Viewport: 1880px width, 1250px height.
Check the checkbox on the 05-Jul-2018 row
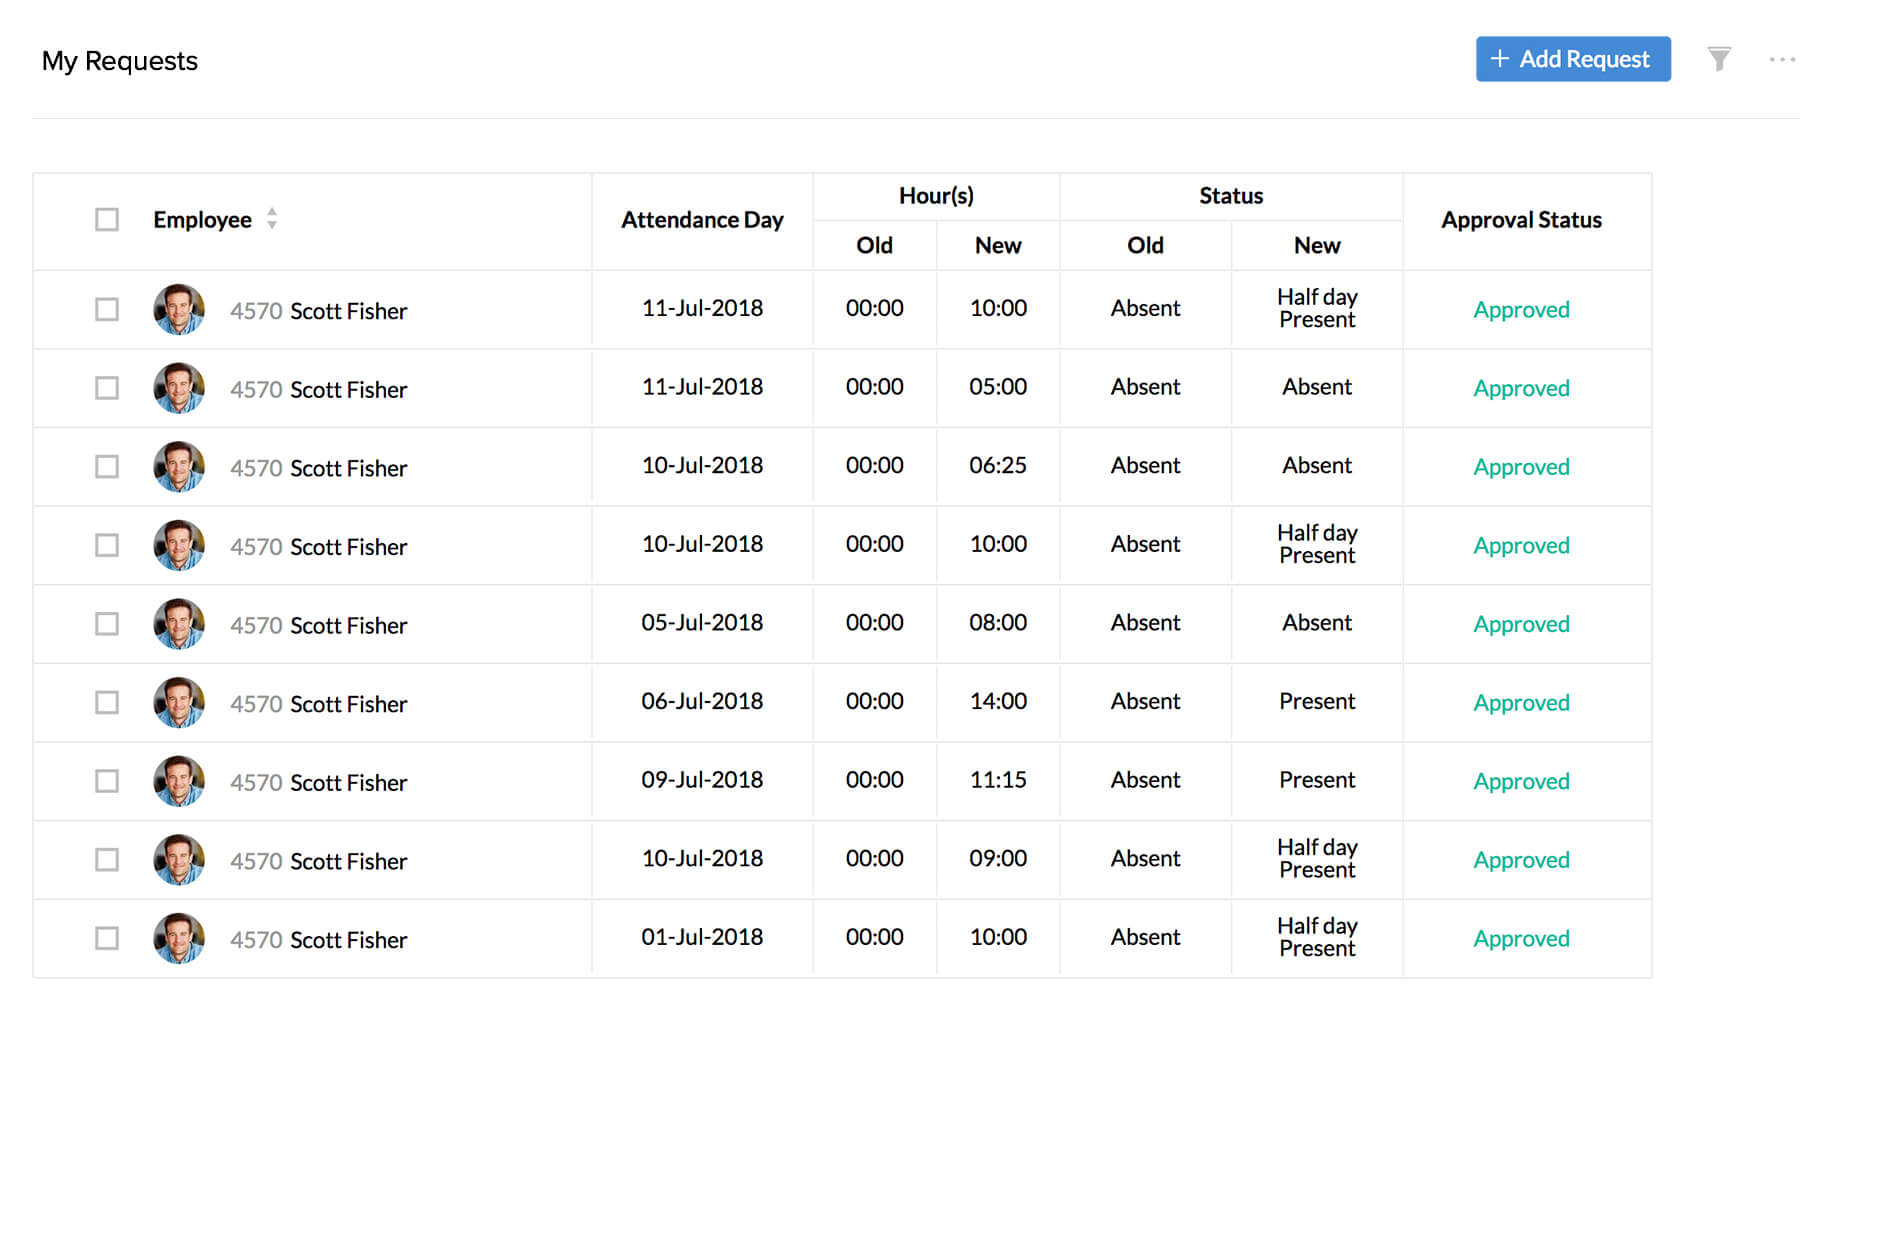(x=106, y=623)
